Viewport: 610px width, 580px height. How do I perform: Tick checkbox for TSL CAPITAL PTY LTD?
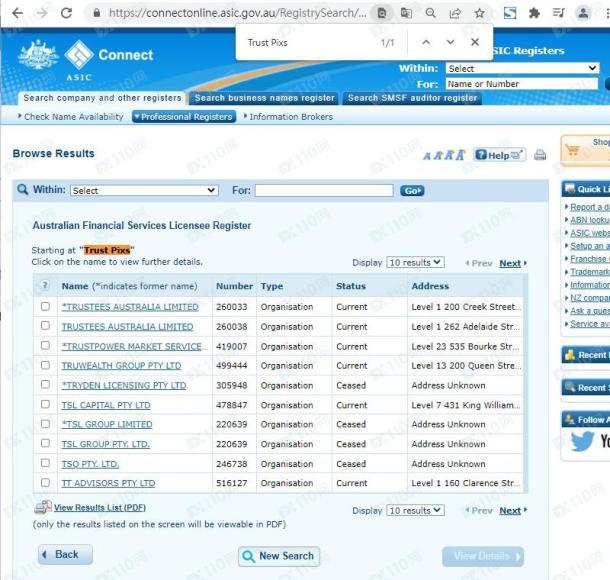(45, 405)
